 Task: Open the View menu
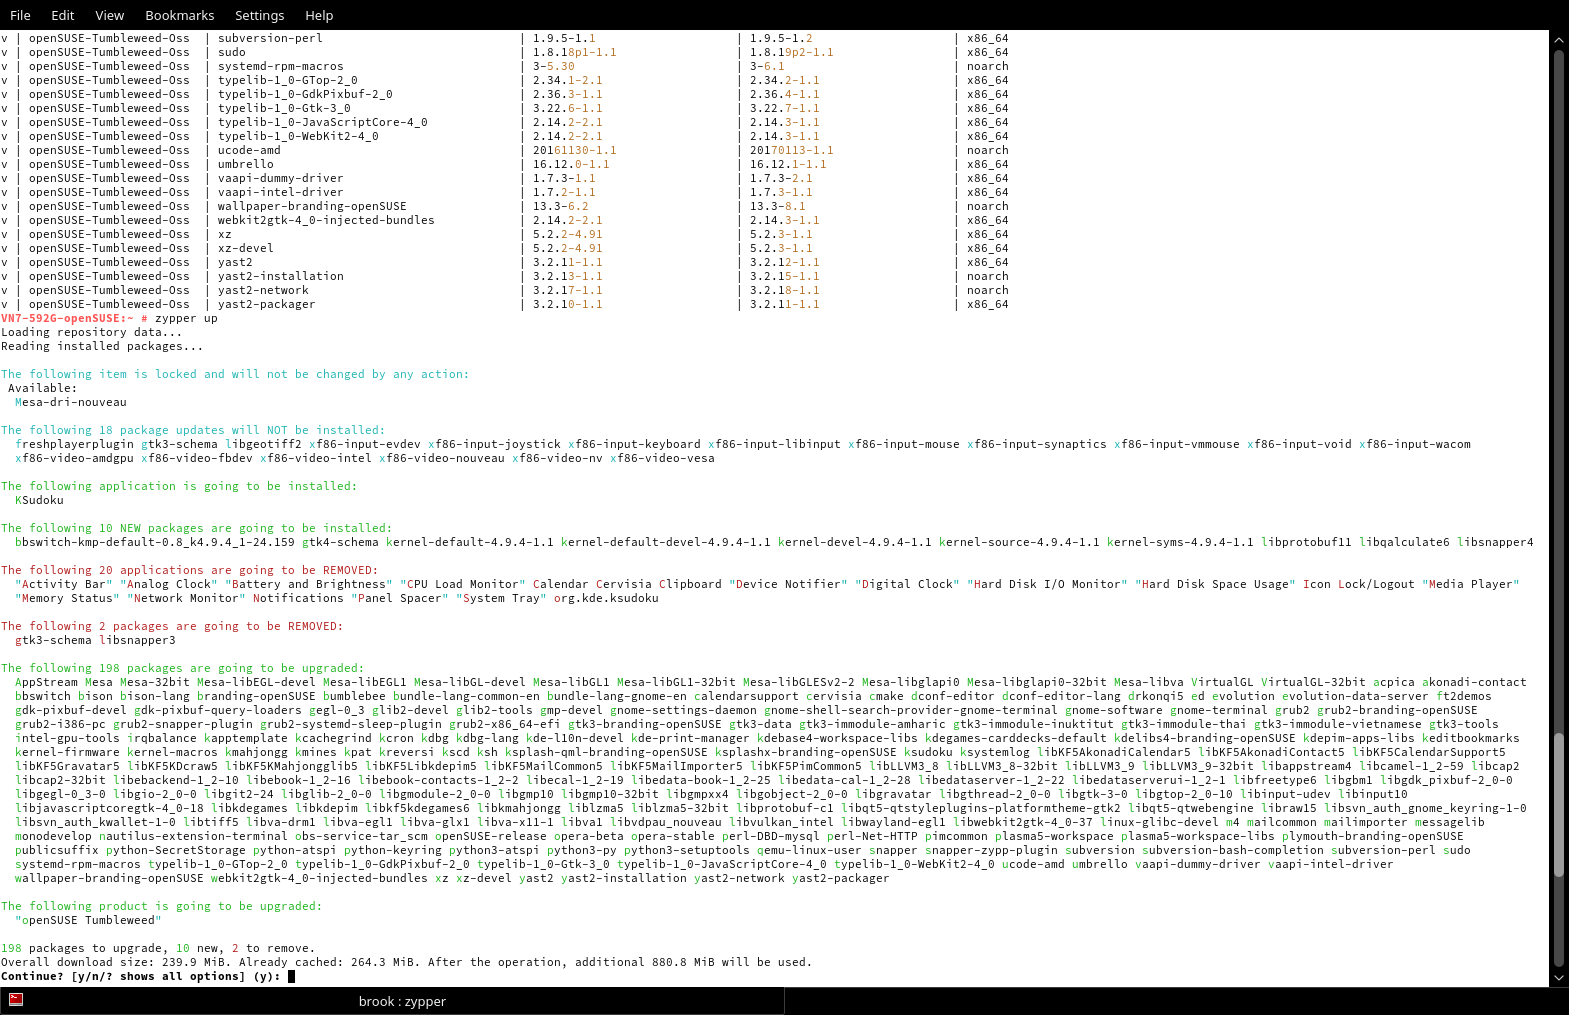109,15
